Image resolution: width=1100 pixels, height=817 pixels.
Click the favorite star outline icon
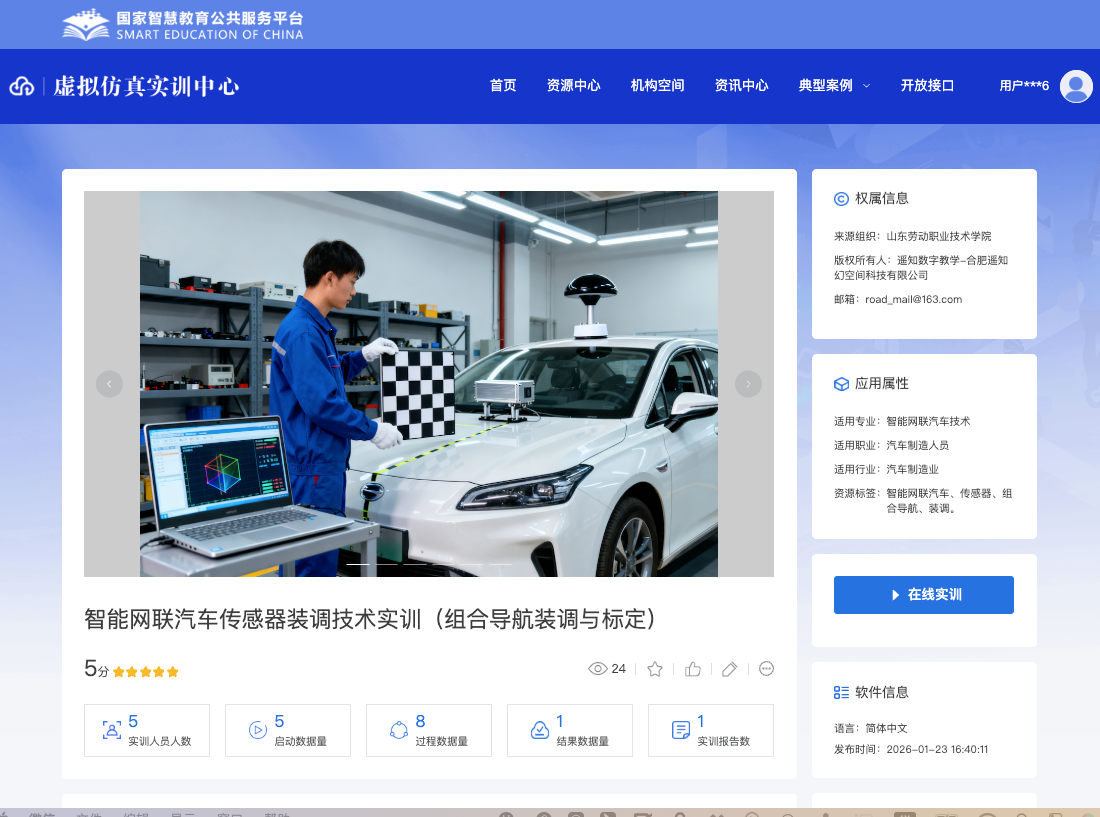point(655,669)
